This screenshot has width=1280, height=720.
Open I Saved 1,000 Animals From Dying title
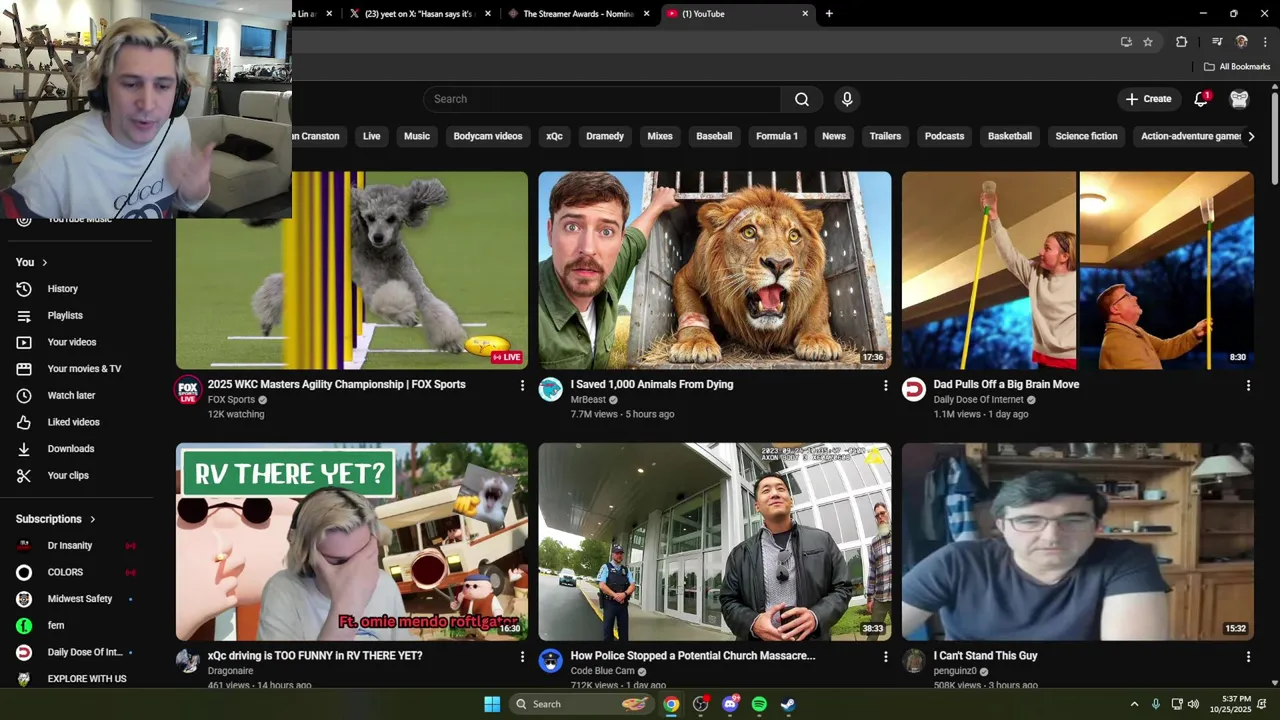coord(652,384)
